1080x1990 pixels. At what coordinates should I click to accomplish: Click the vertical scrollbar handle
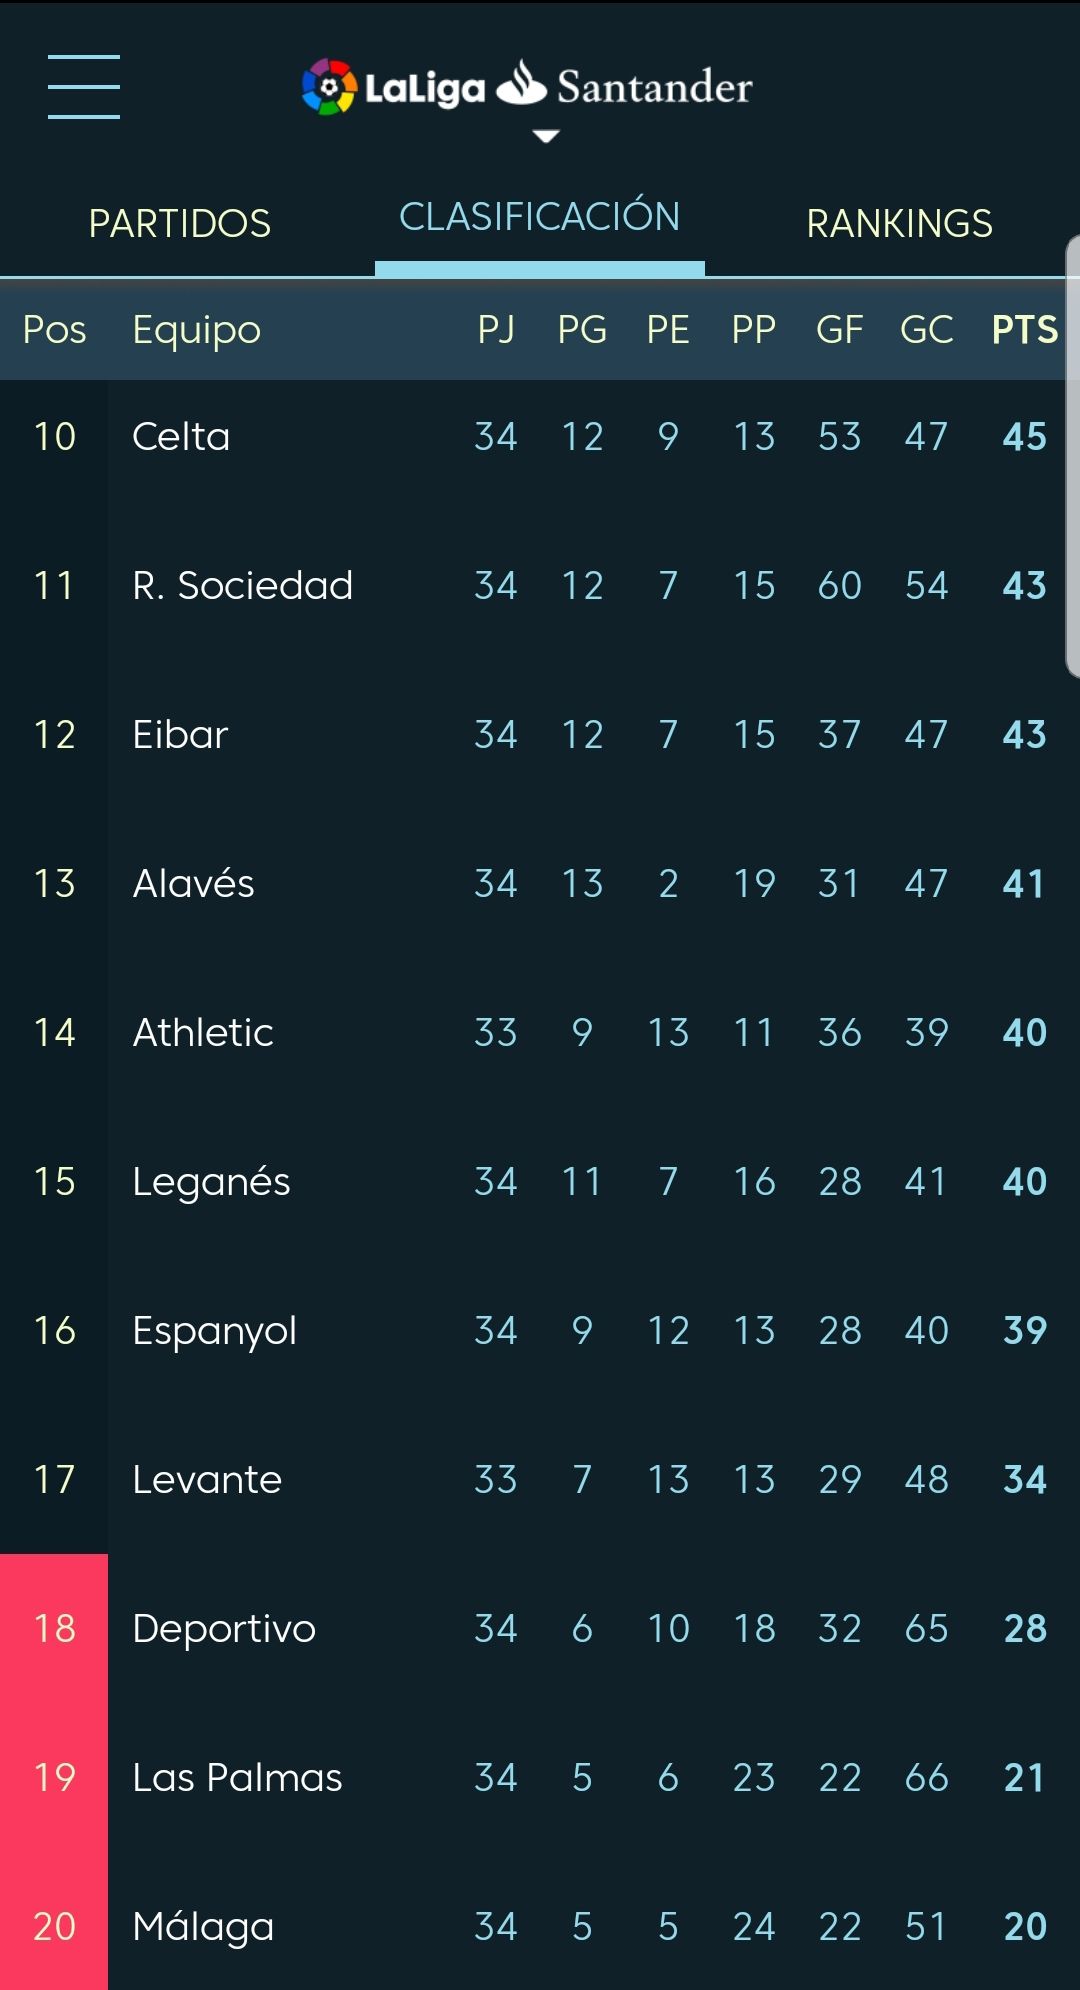point(1073,457)
